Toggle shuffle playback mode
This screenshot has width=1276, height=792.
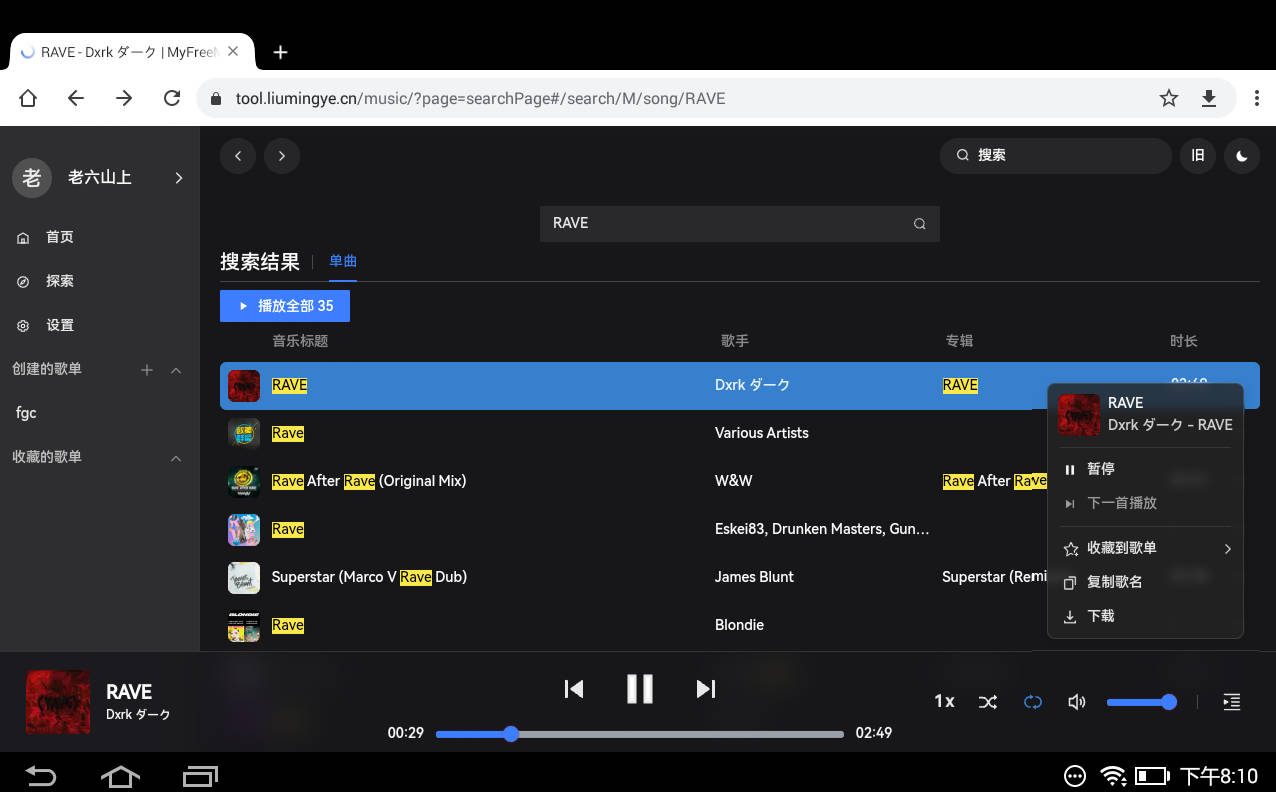click(988, 702)
